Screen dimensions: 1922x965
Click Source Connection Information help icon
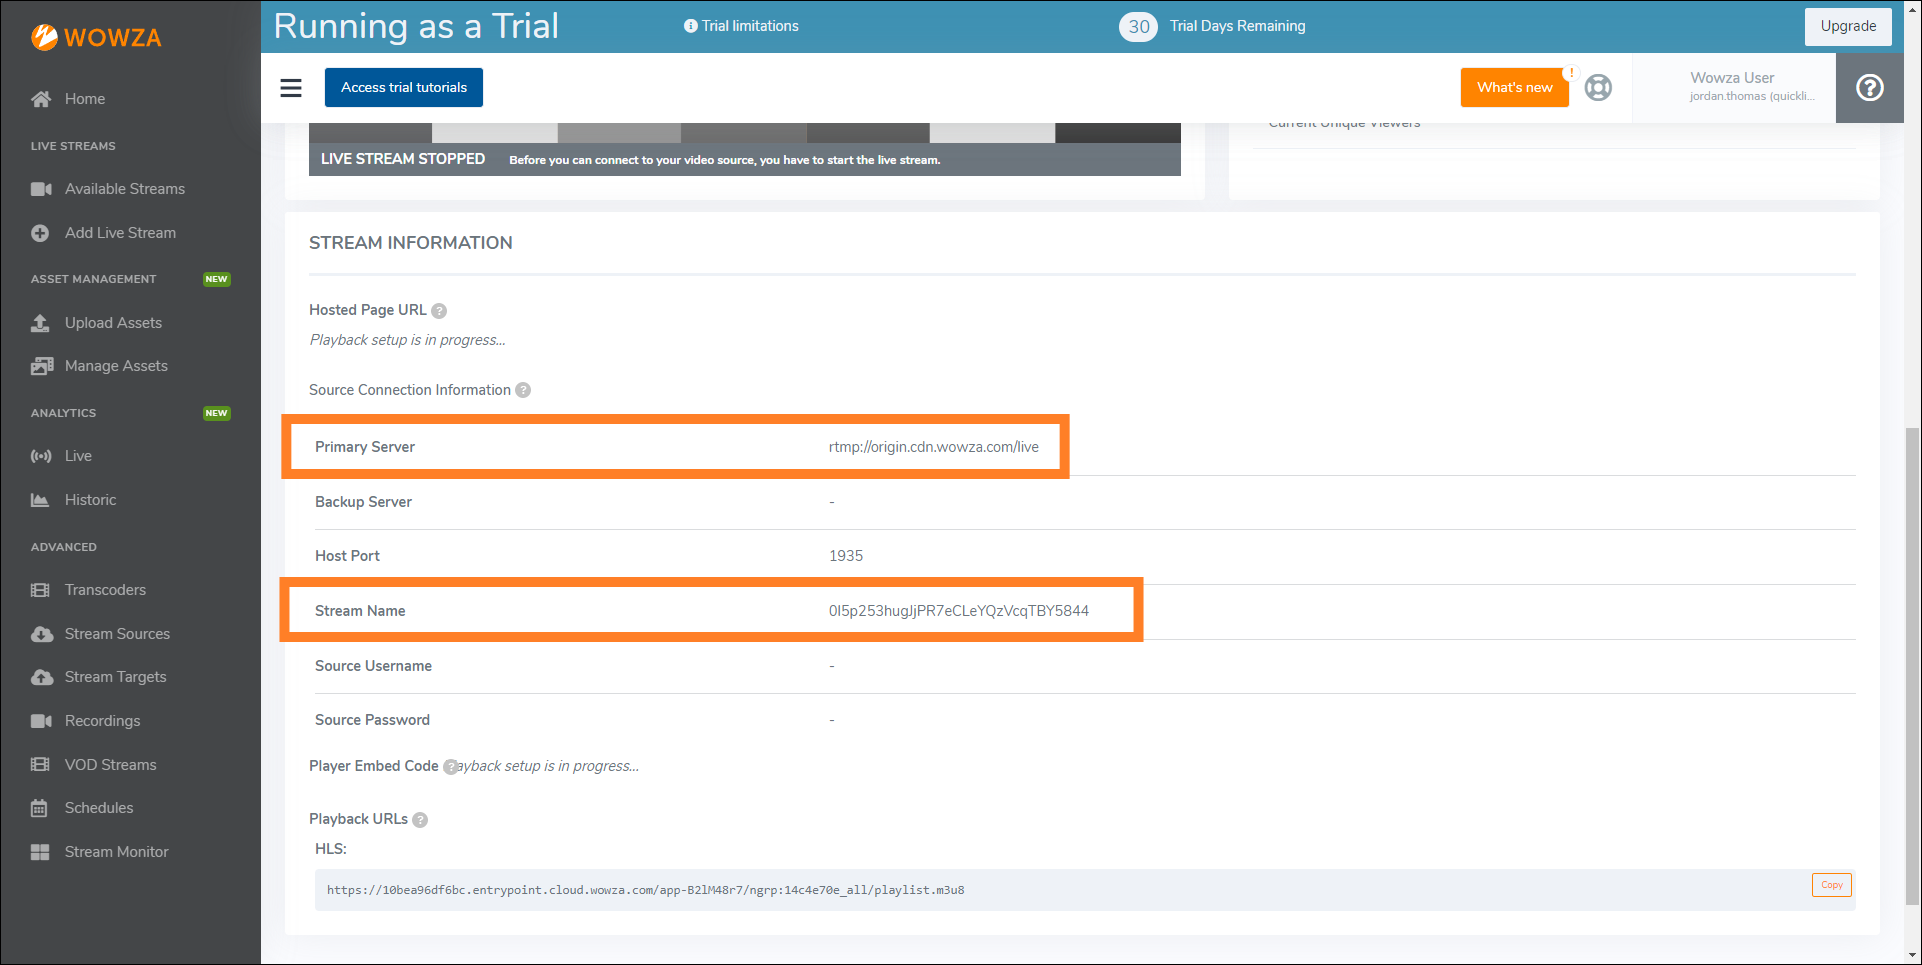coord(523,390)
